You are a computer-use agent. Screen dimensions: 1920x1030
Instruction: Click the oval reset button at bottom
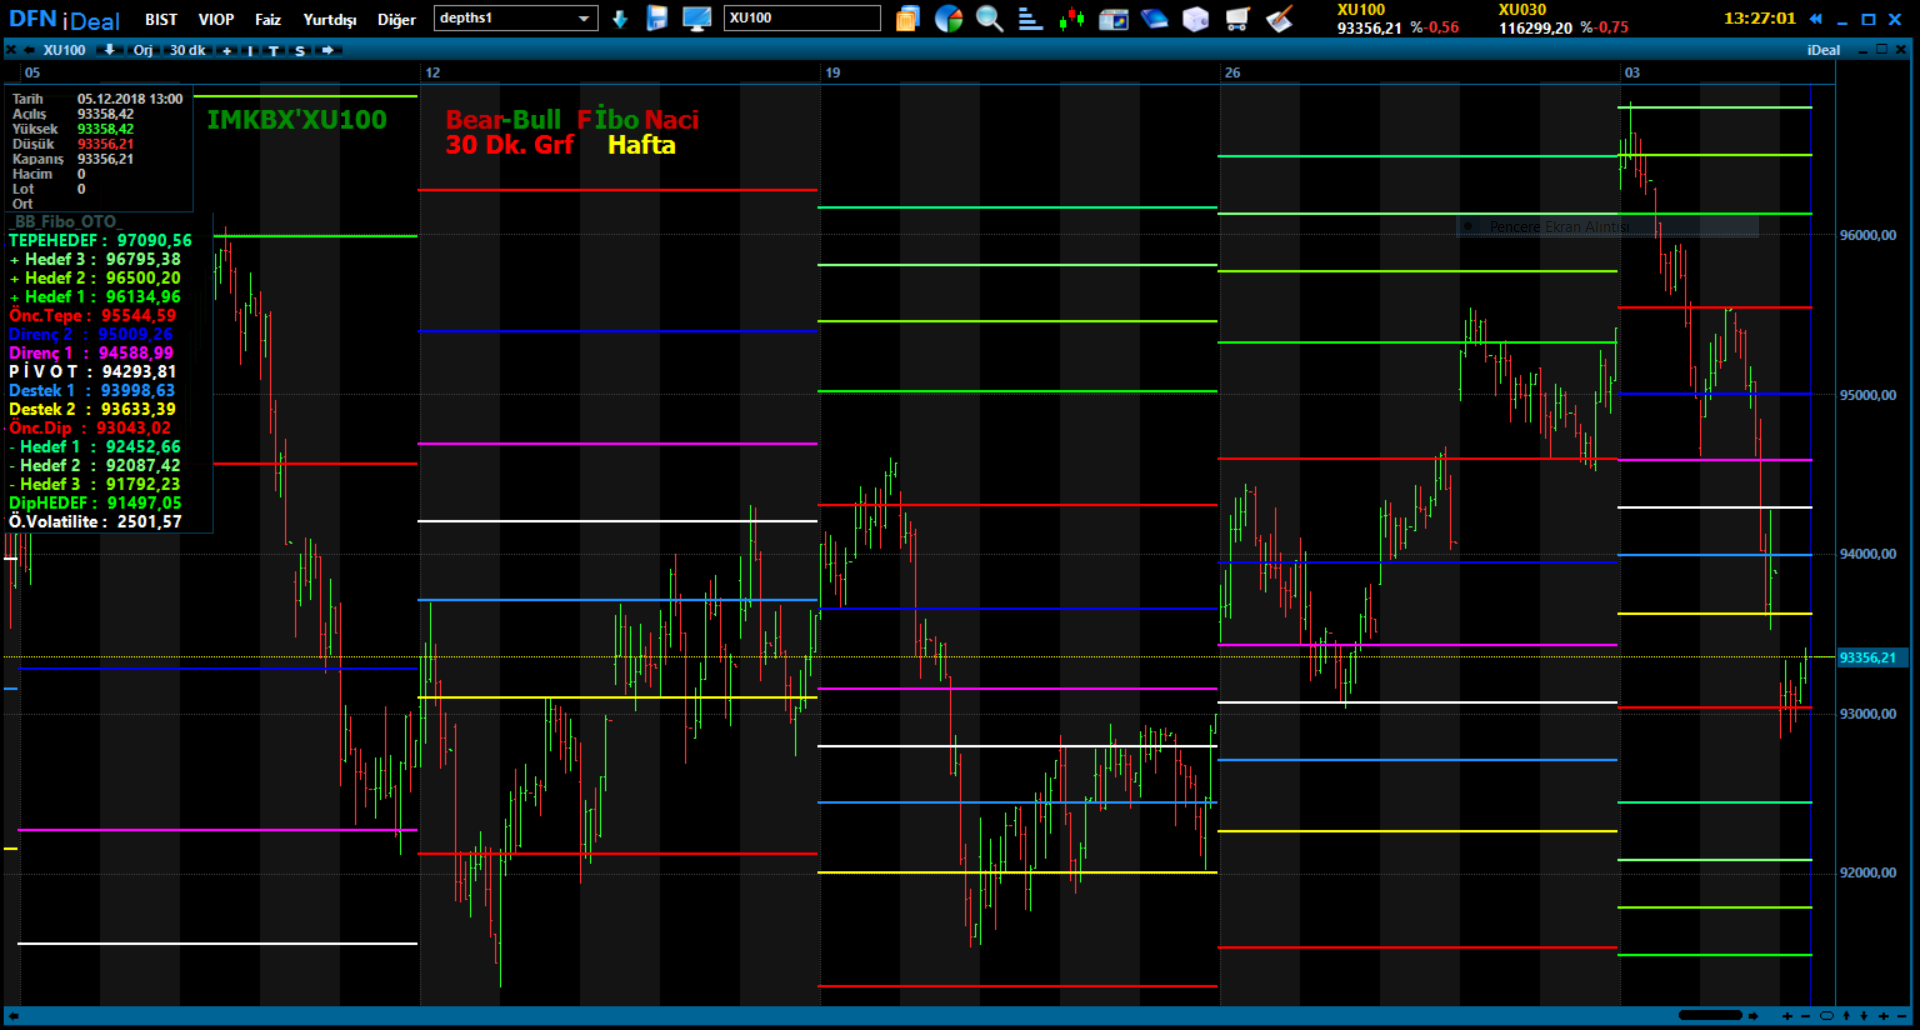click(1826, 1016)
